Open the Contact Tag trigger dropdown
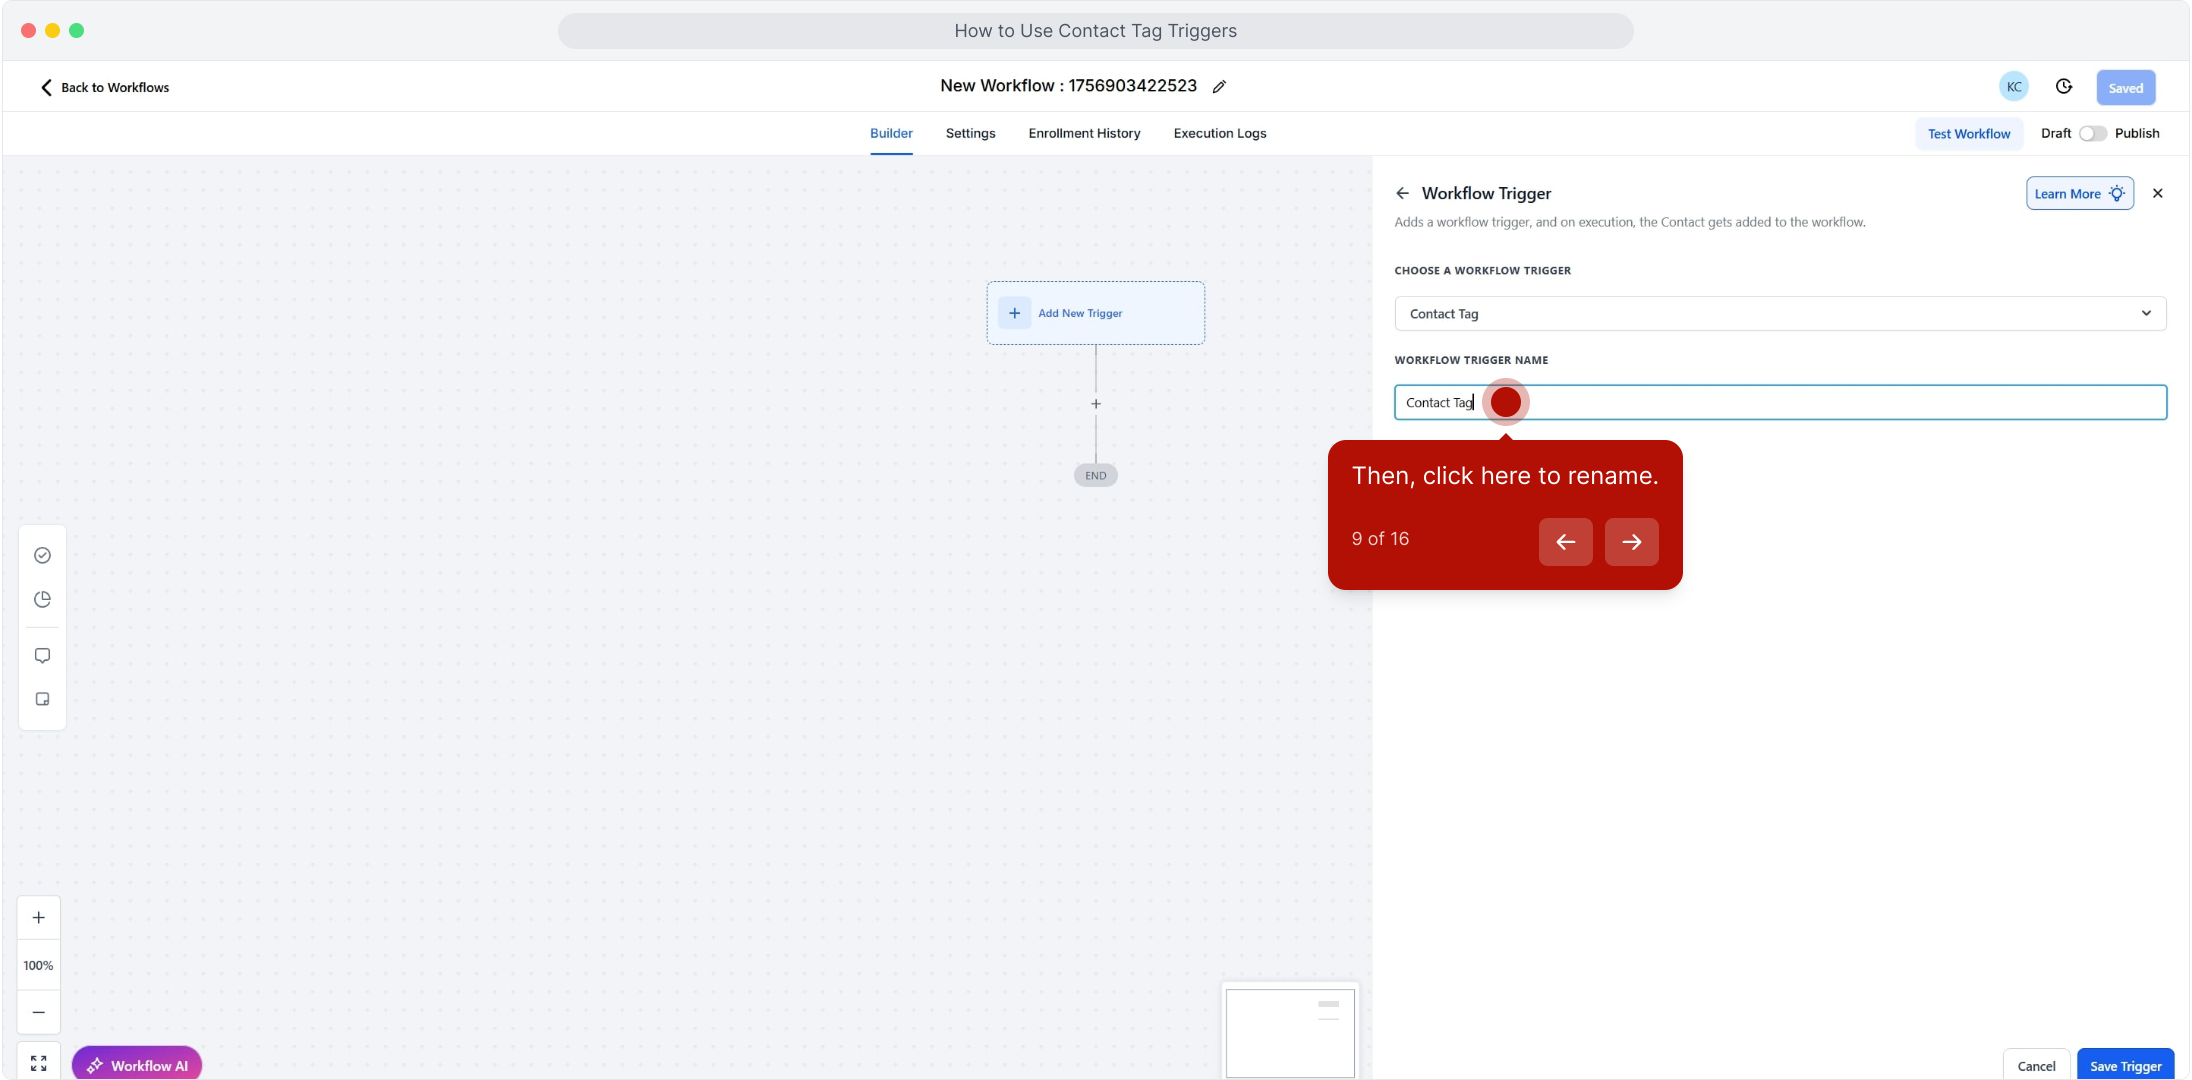This screenshot has height=1080, width=2192. coord(1780,313)
